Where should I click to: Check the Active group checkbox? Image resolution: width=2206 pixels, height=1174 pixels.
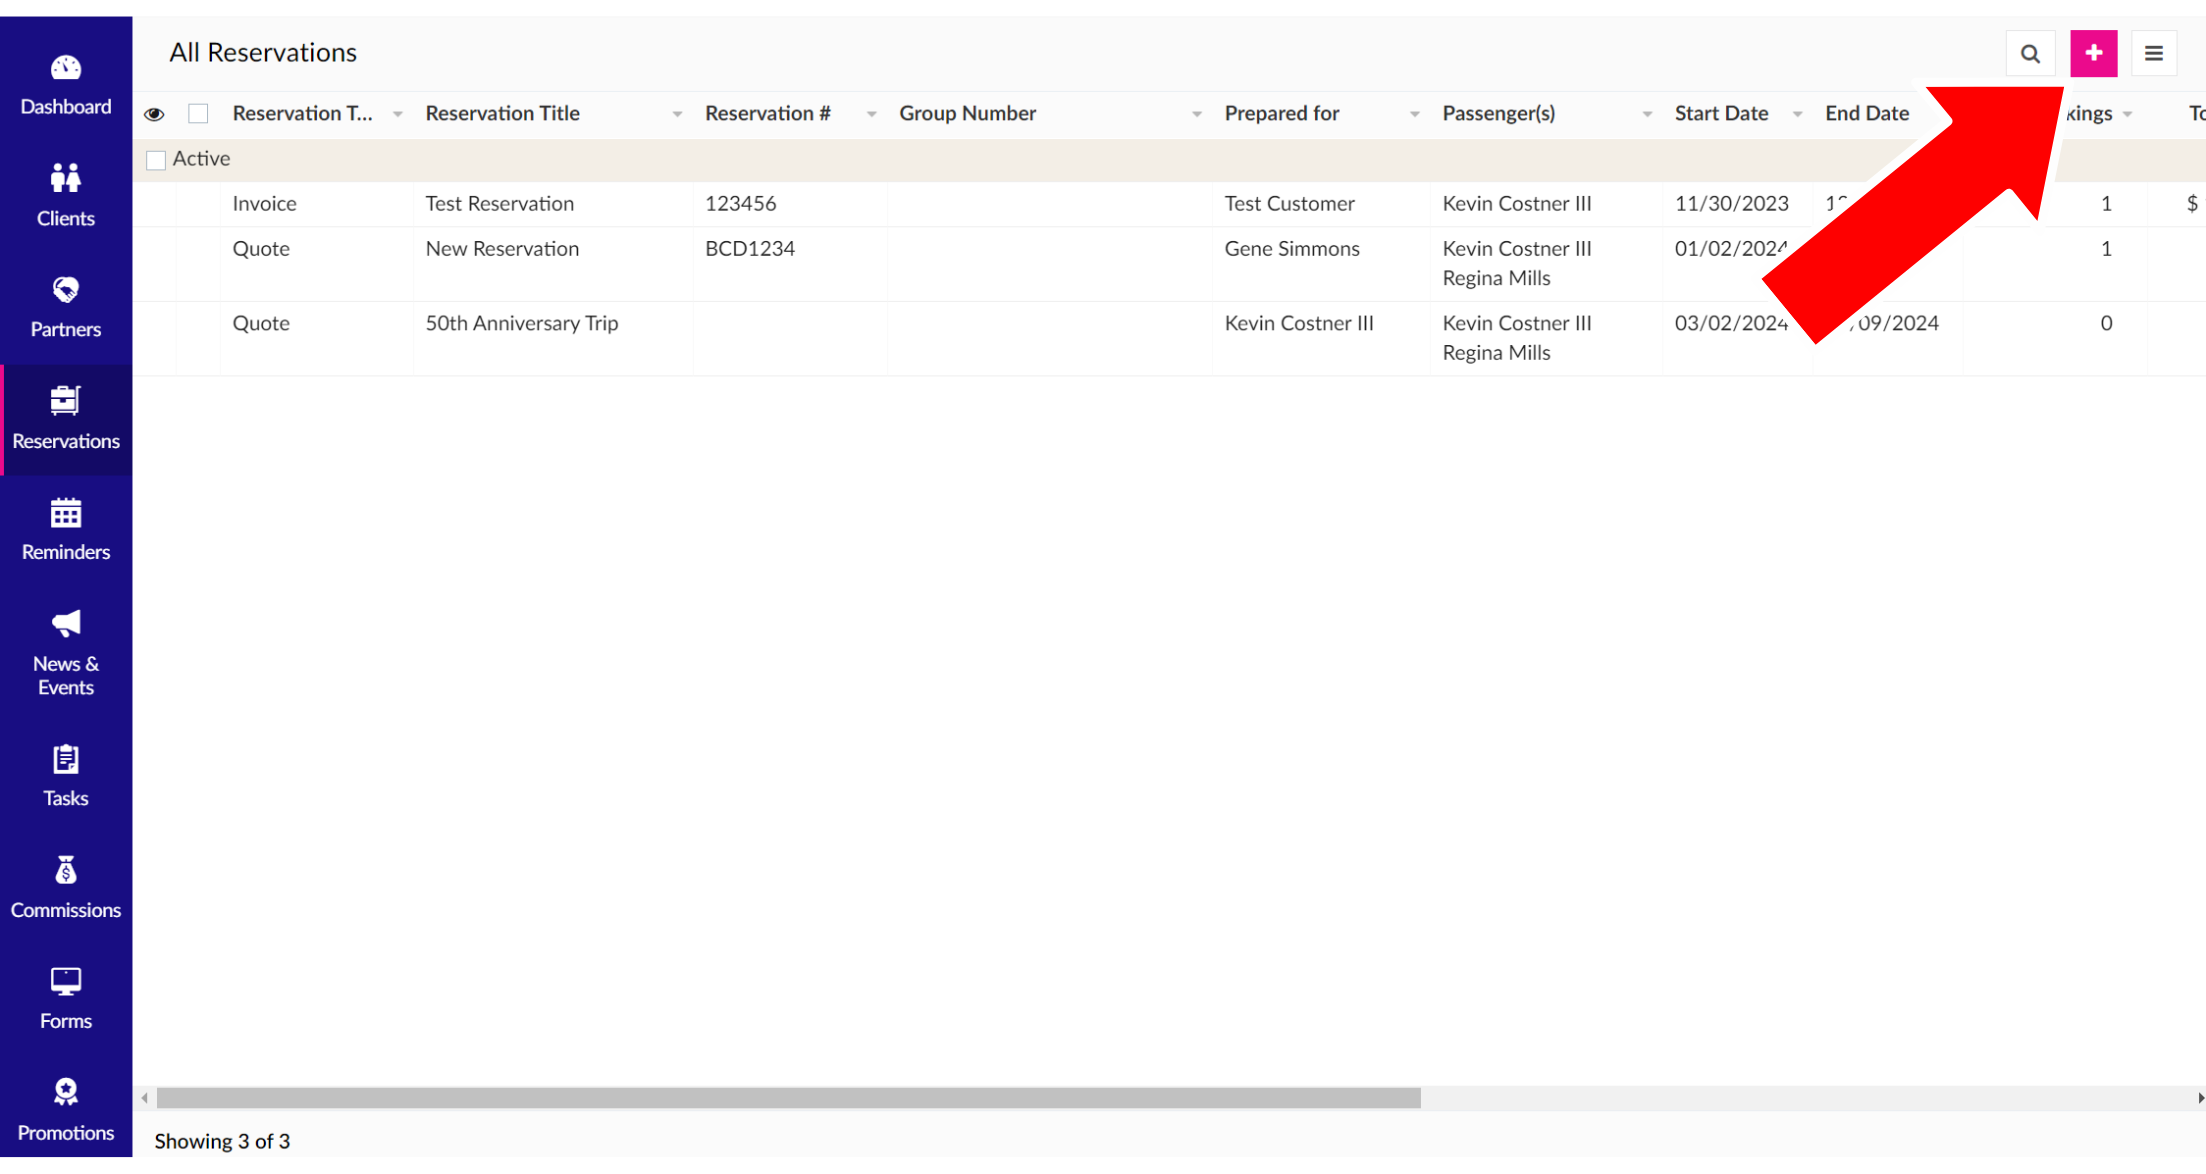(x=156, y=160)
